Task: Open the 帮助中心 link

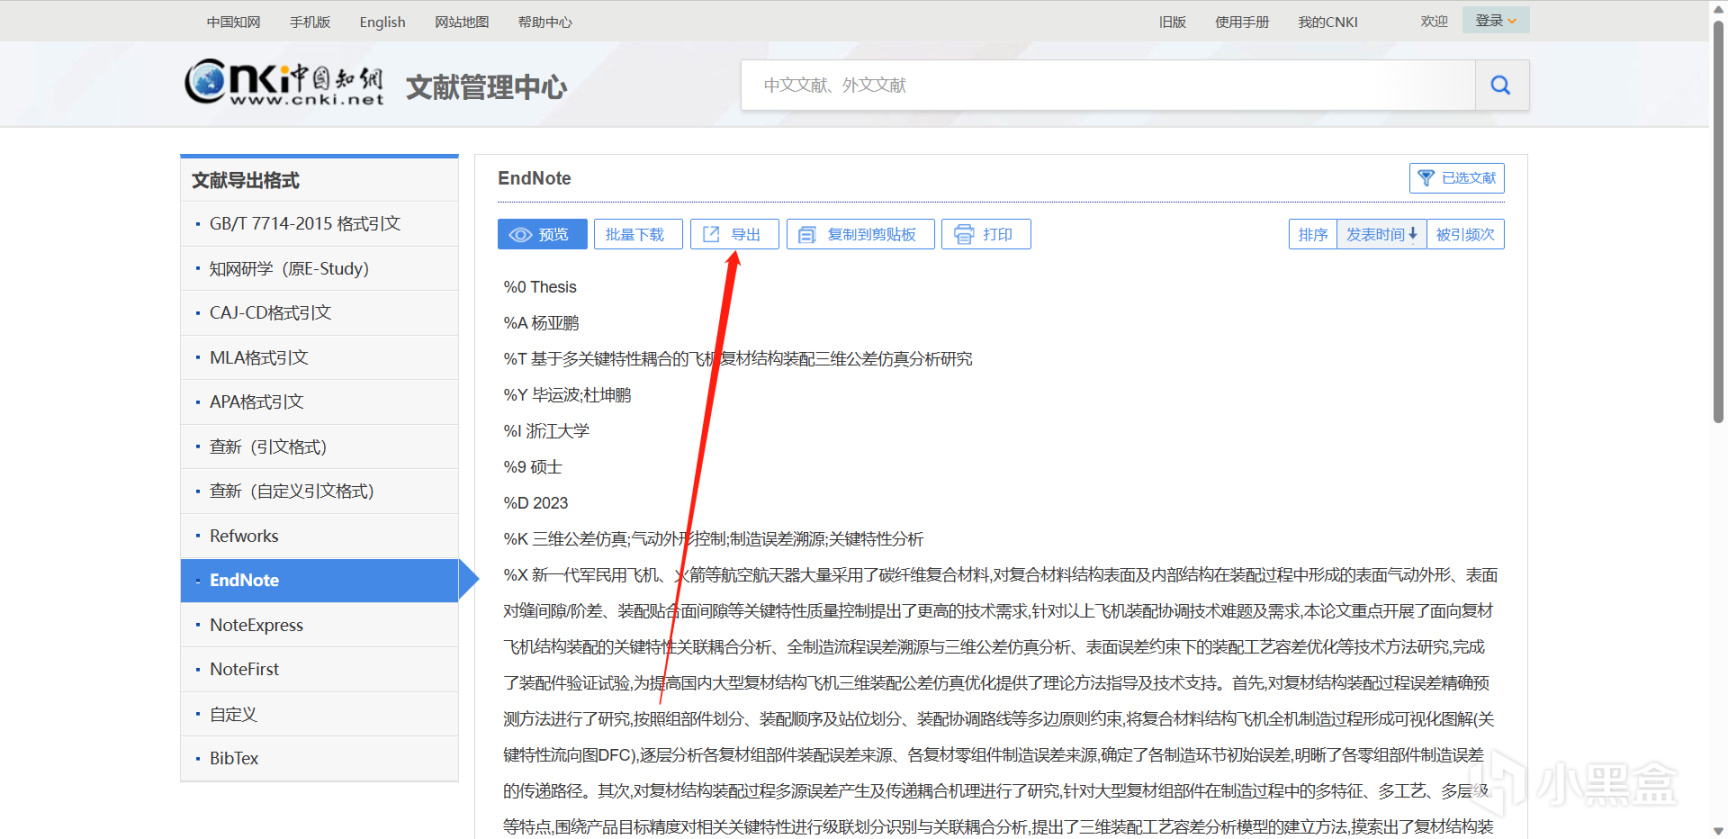Action: tap(545, 22)
